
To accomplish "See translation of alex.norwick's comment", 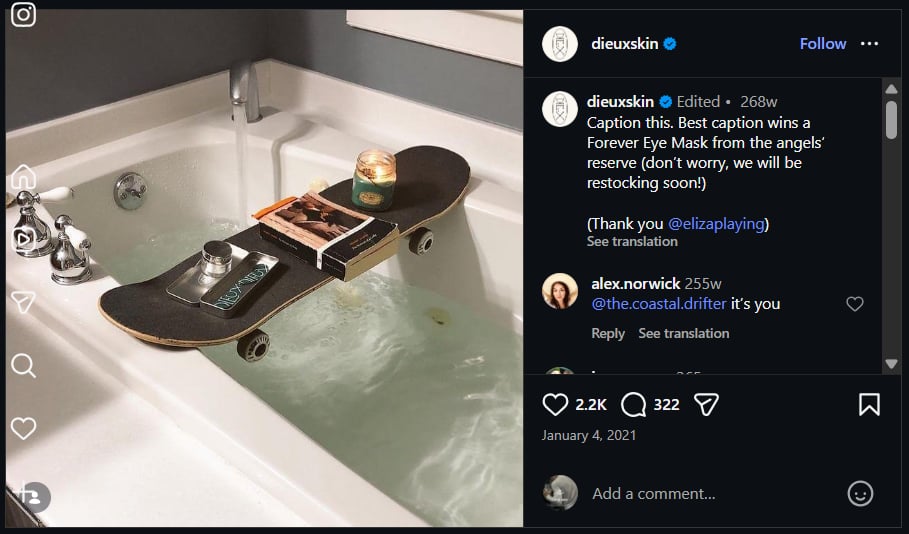I will tap(684, 334).
